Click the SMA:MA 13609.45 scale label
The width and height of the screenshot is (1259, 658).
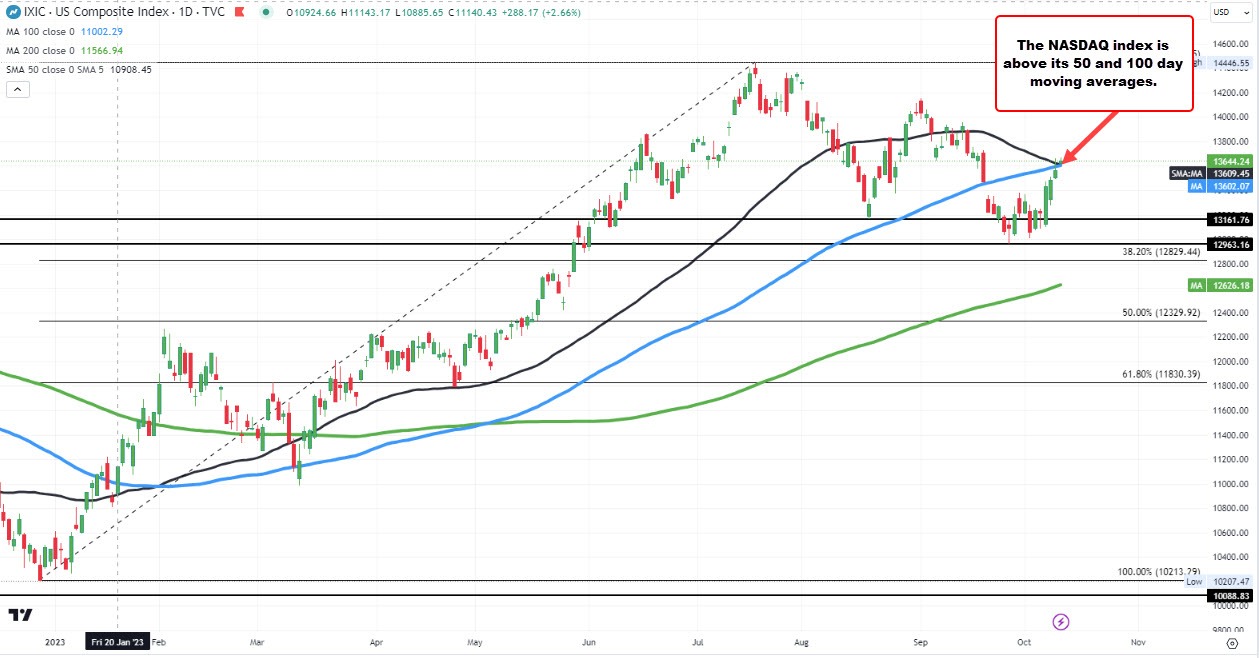coord(1209,173)
